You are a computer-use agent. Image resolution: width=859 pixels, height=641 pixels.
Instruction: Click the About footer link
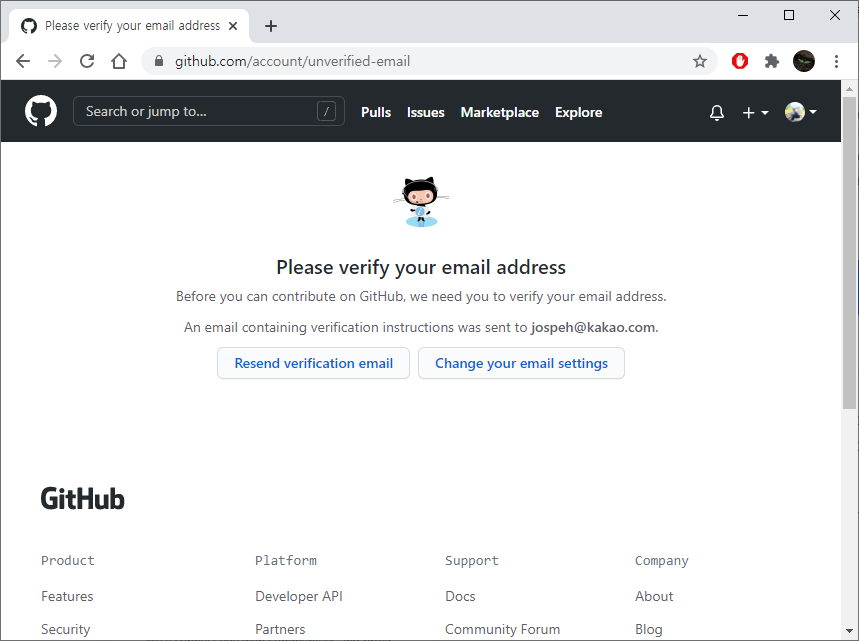coord(654,596)
